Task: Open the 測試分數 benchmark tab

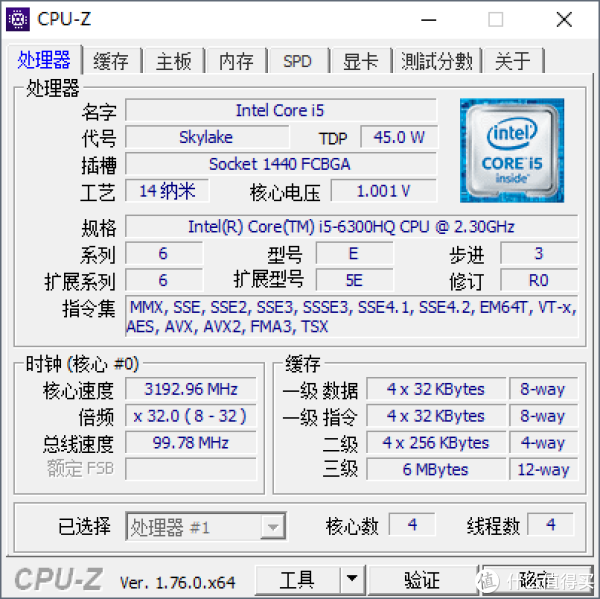Action: pos(437,61)
